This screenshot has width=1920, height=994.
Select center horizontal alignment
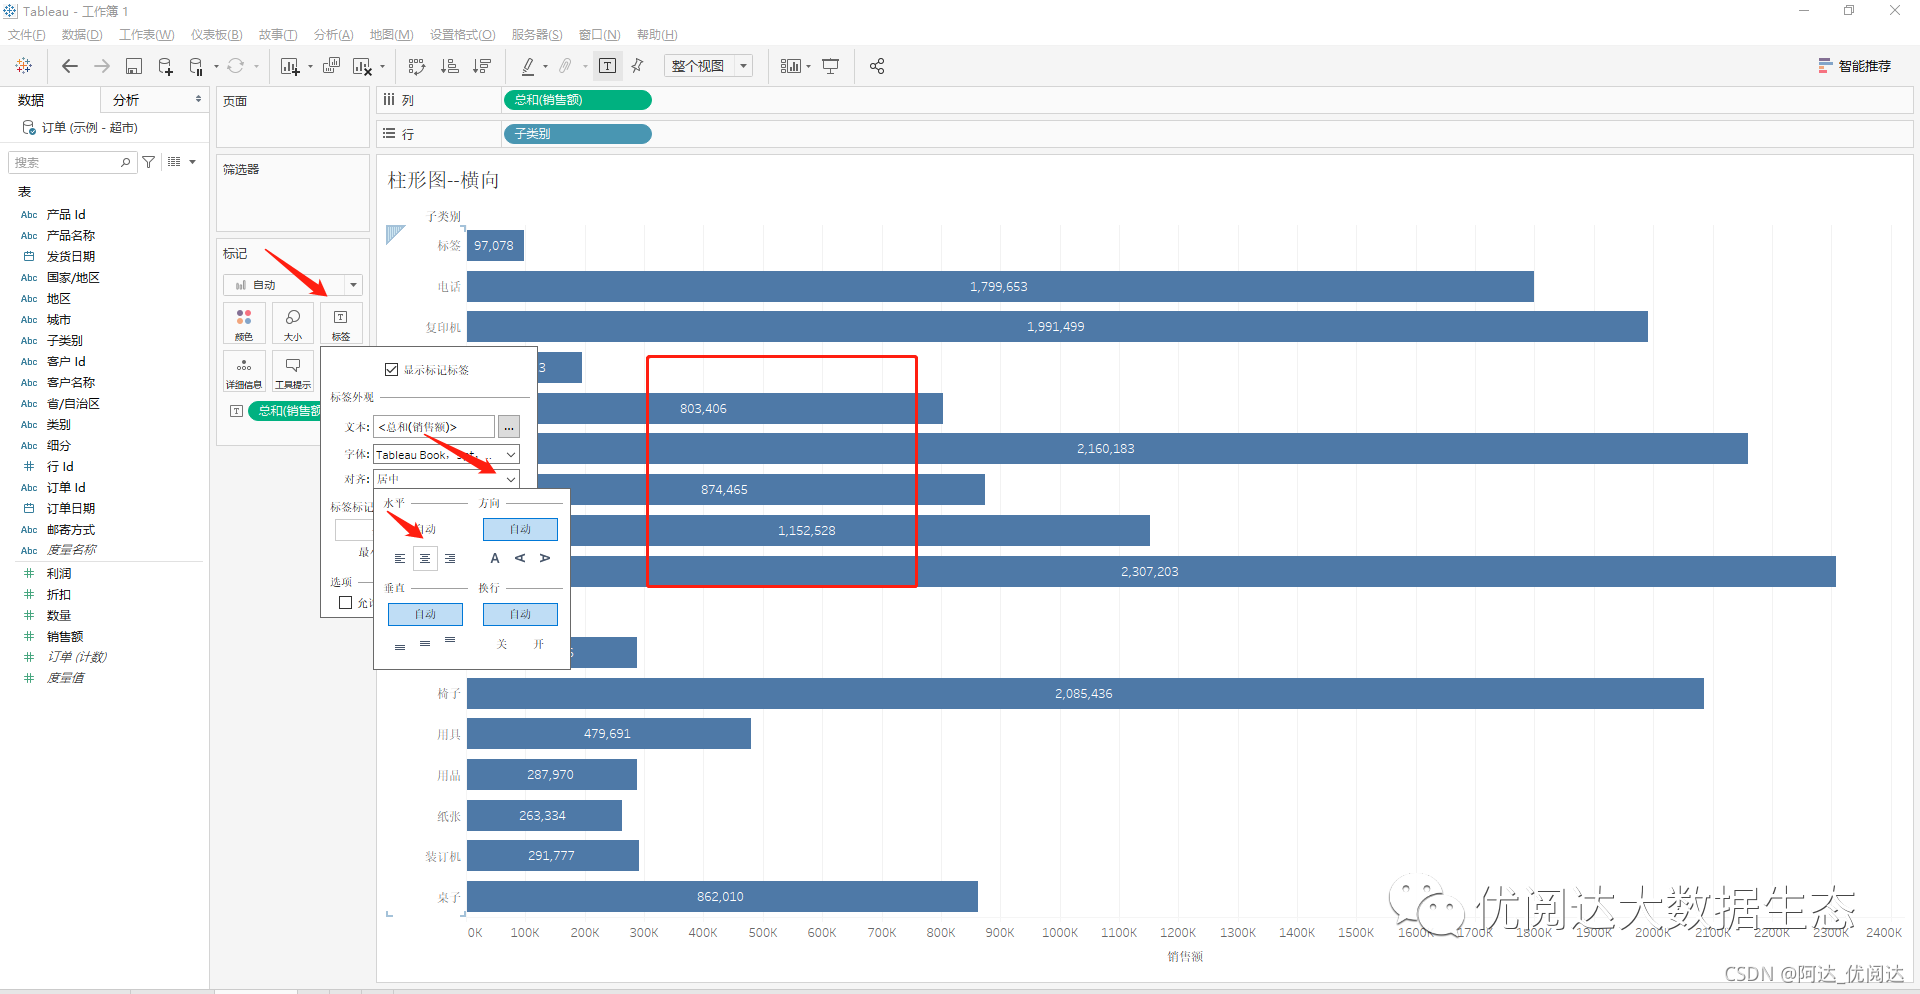pos(425,559)
